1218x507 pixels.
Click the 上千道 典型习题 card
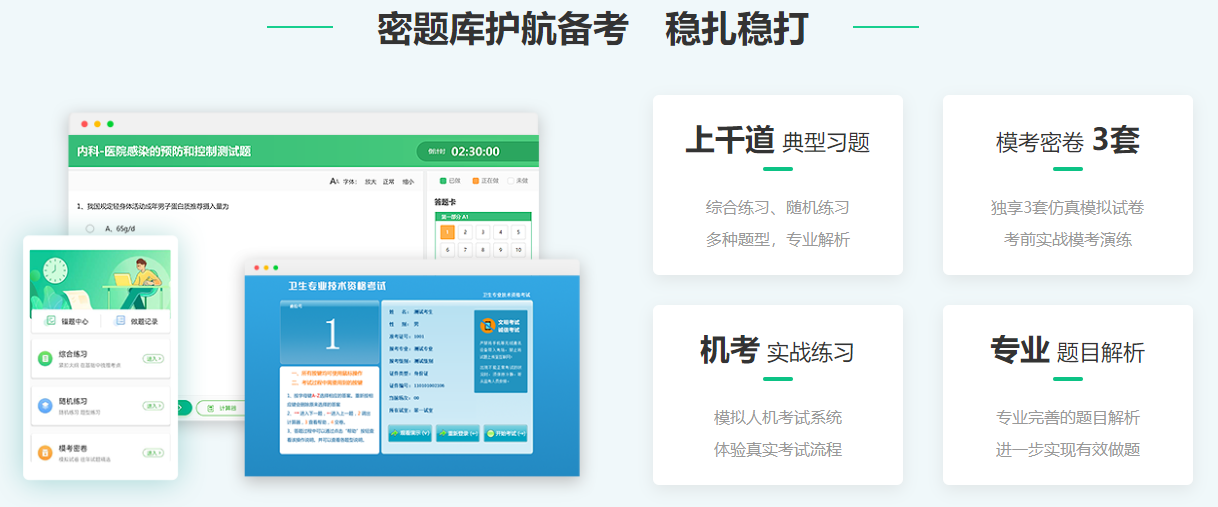777,185
